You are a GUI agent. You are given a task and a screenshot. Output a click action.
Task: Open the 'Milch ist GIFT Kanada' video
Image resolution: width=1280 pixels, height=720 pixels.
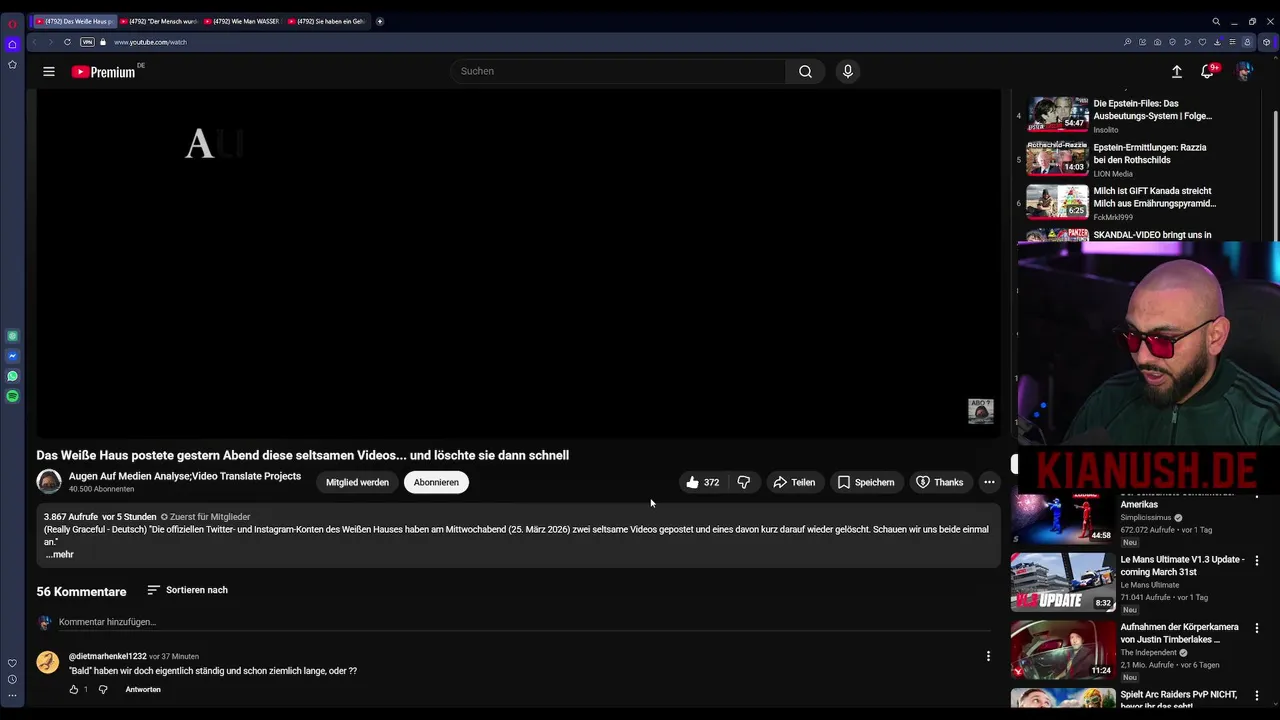1155,197
